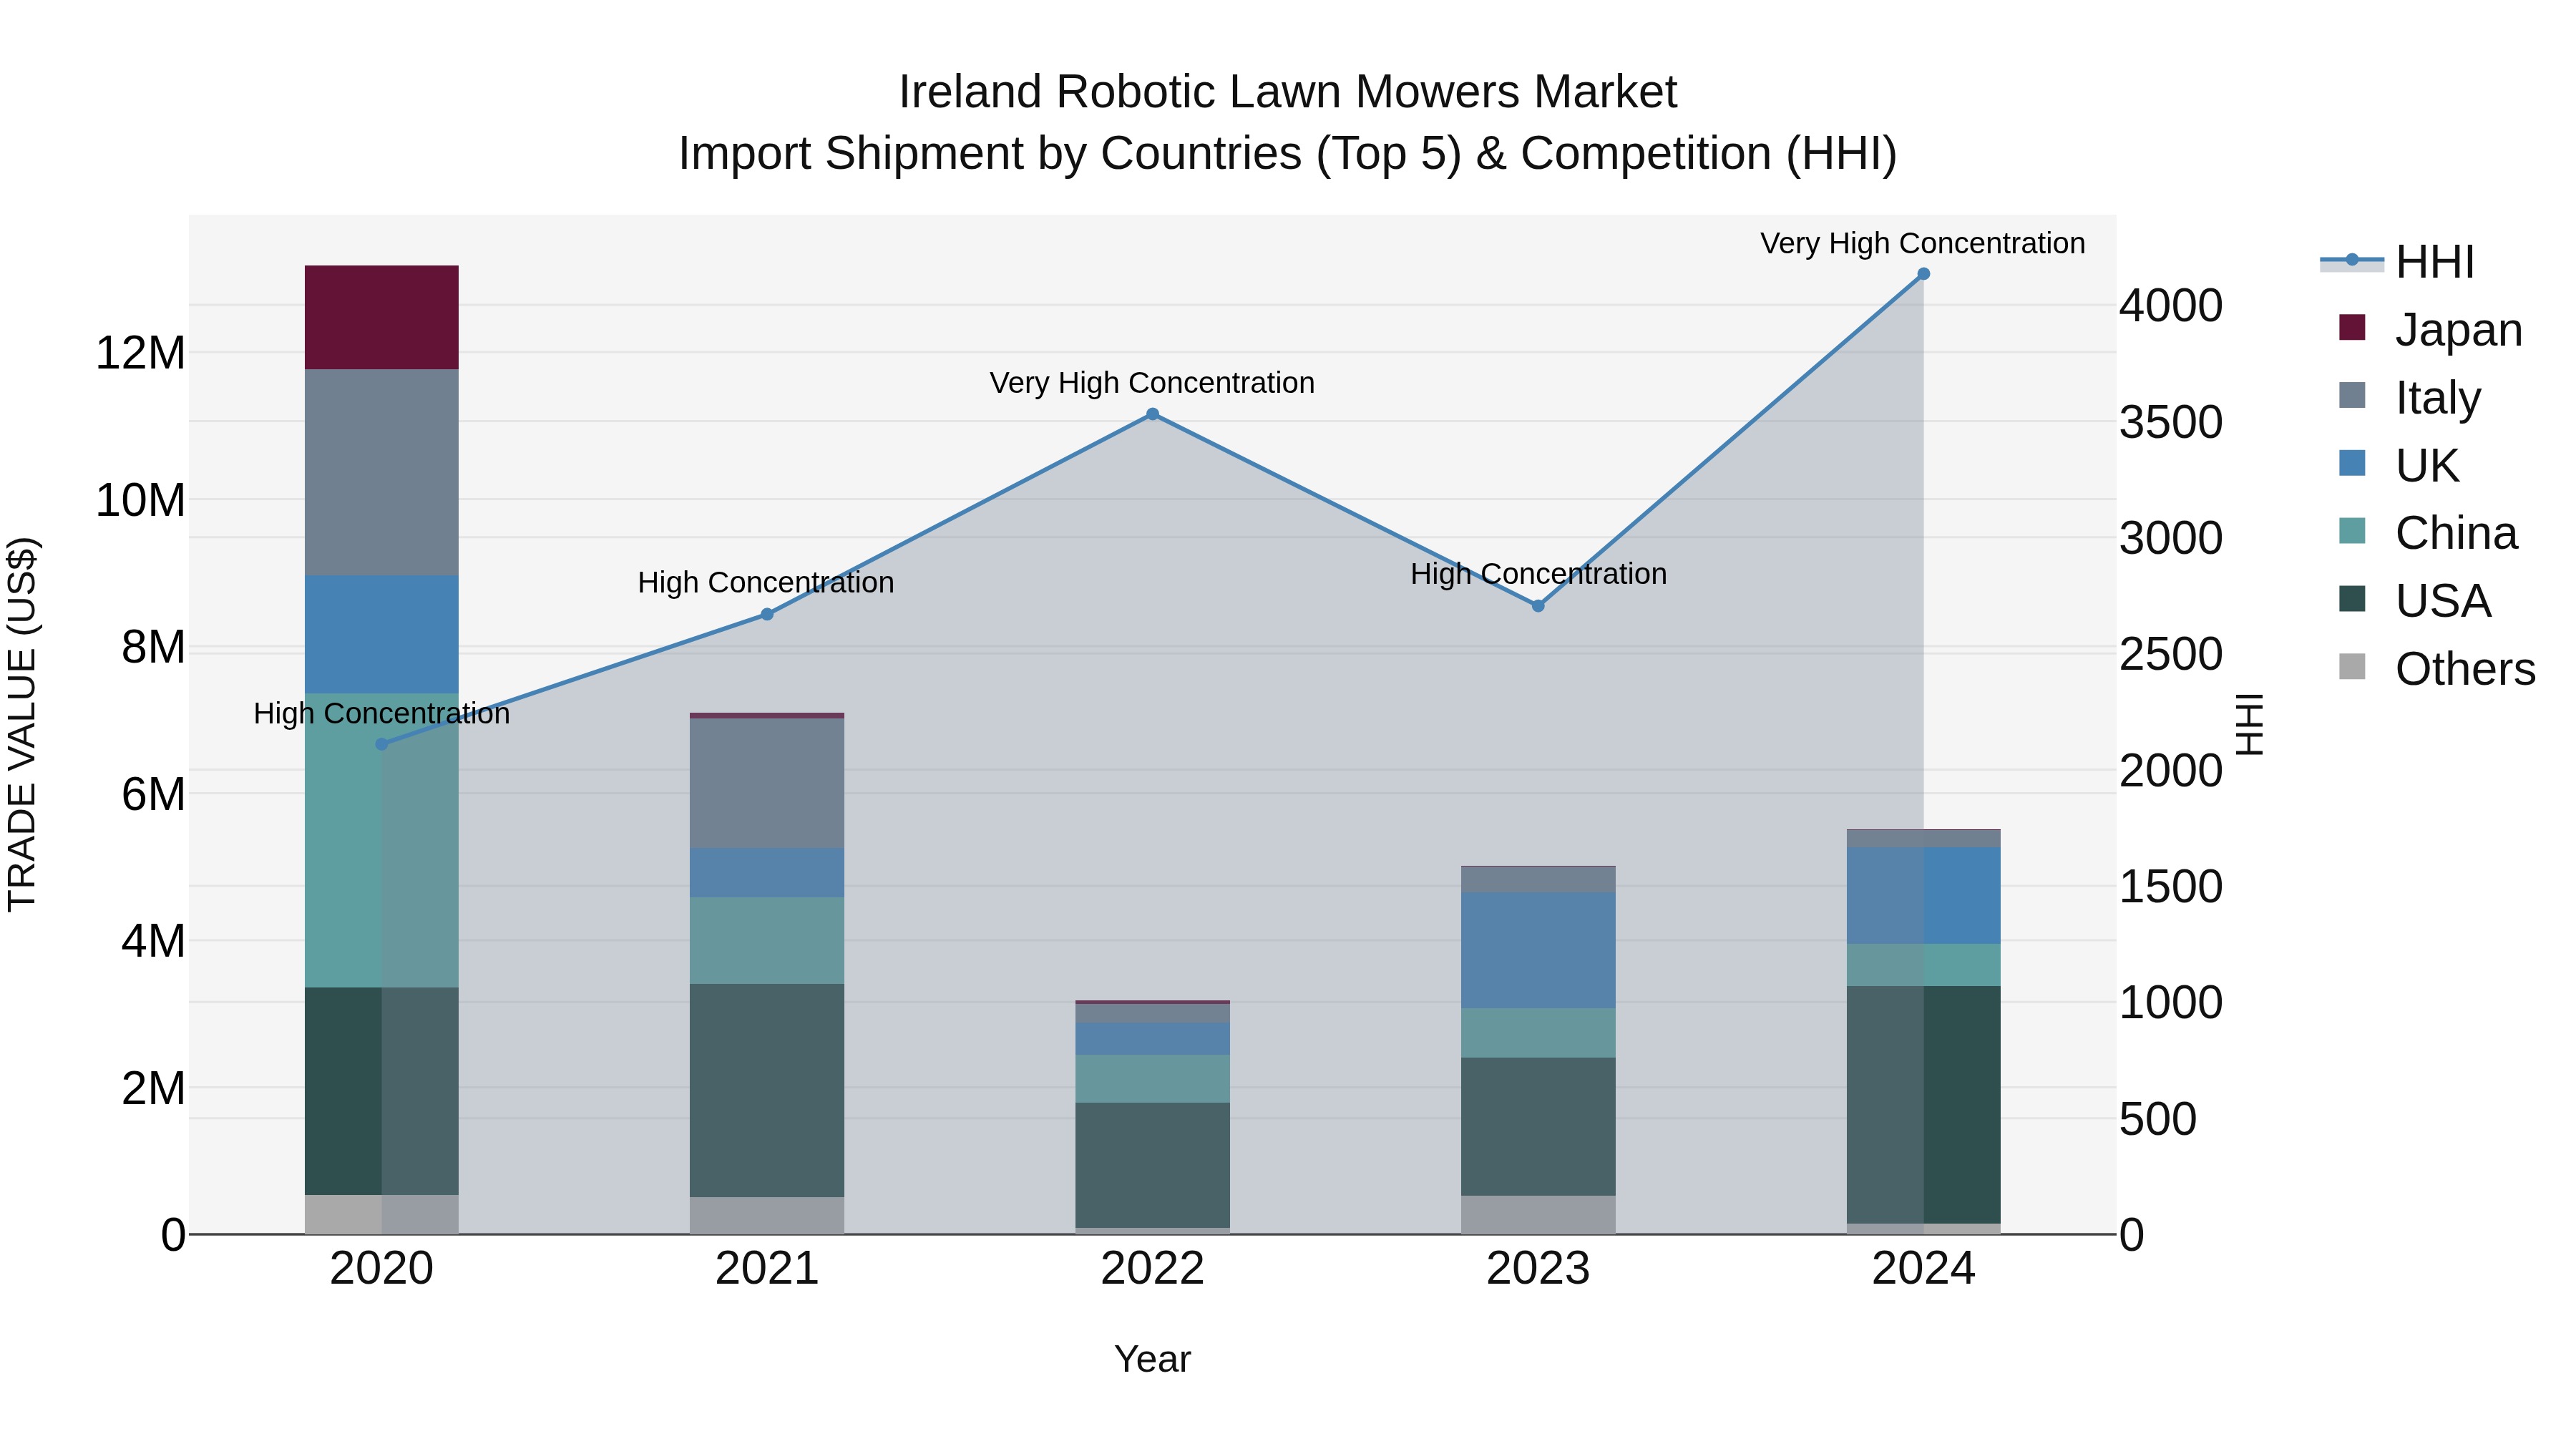Click the USA segment of the 2020 bar
This screenshot has height=1449, width=2576.
381,1092
